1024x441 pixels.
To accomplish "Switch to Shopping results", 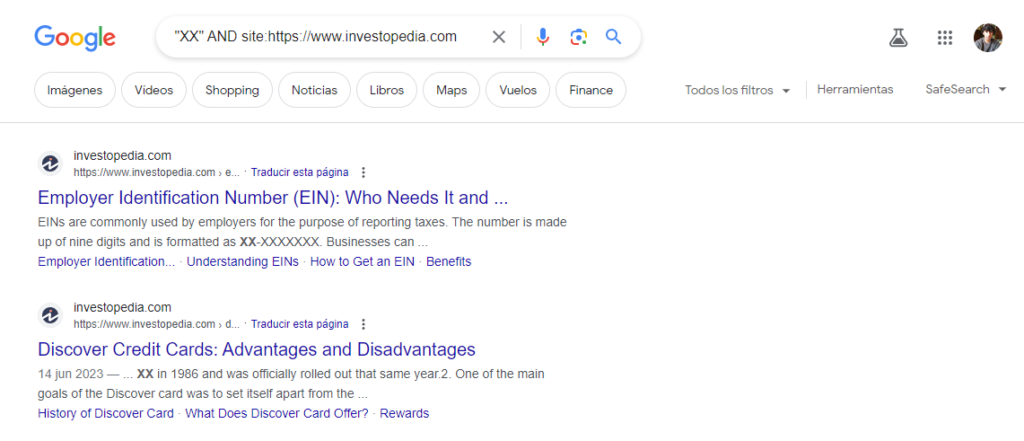I will [x=232, y=90].
